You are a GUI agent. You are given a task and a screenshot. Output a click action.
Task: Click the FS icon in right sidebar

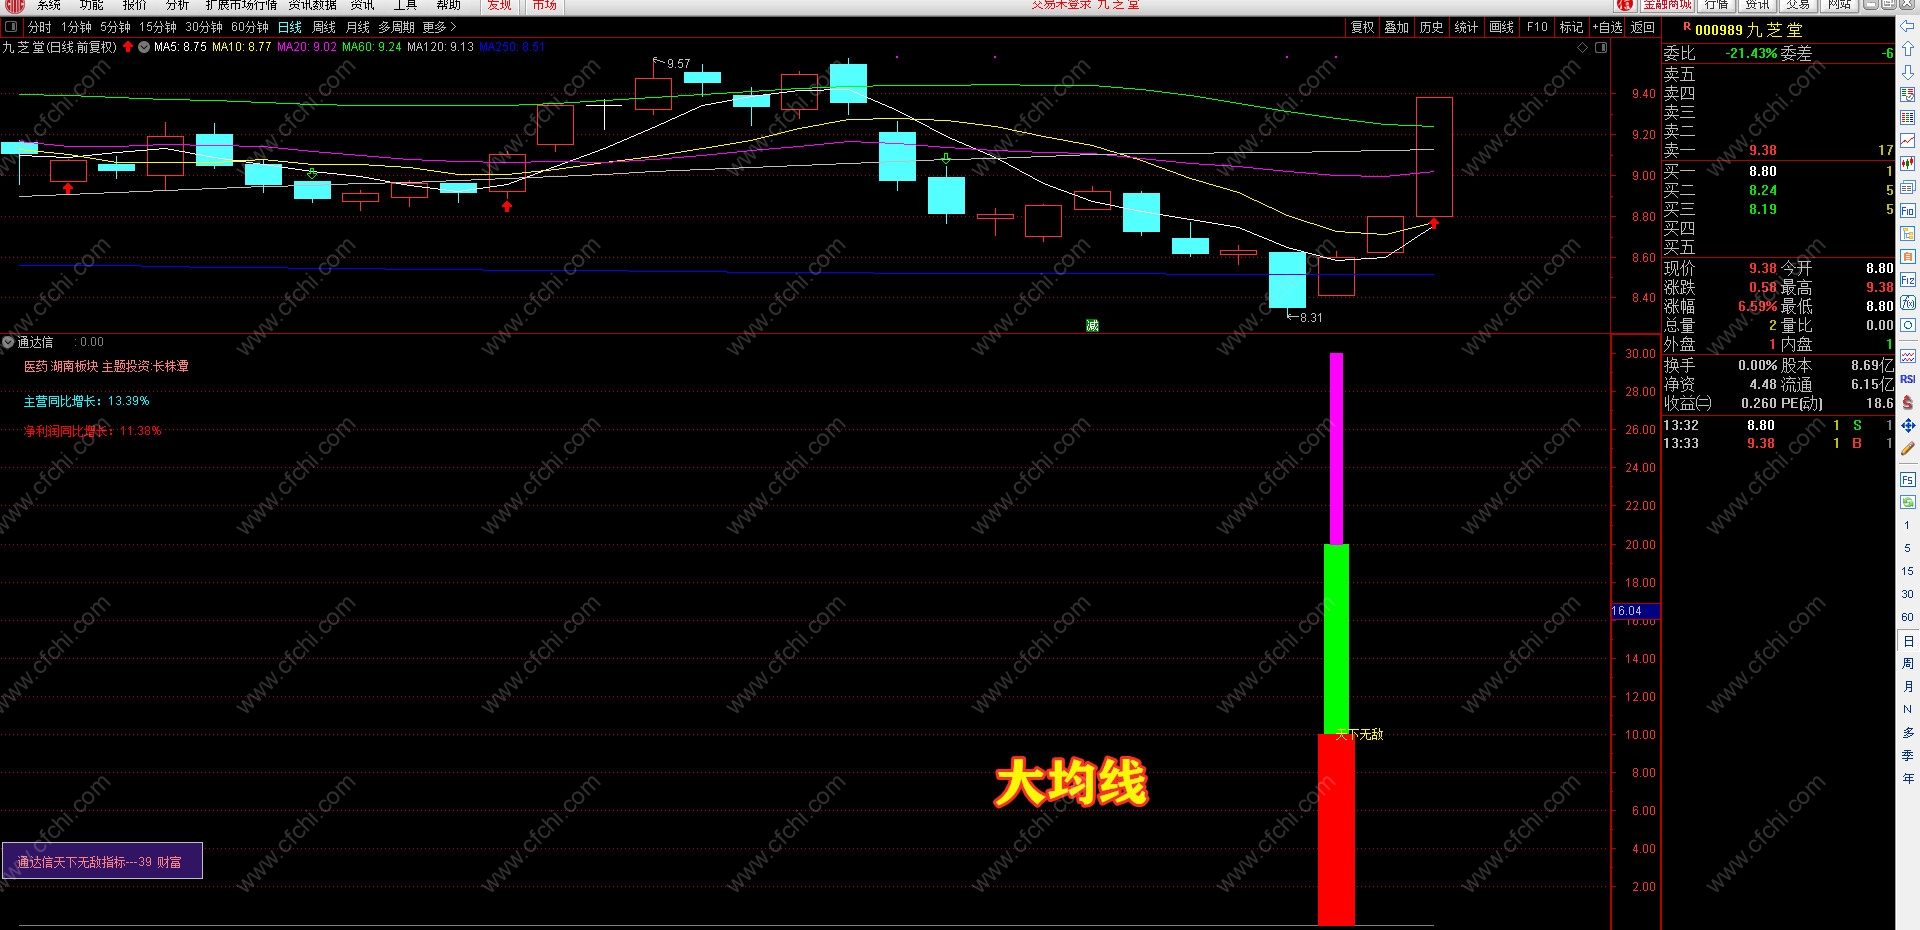[x=1907, y=480]
